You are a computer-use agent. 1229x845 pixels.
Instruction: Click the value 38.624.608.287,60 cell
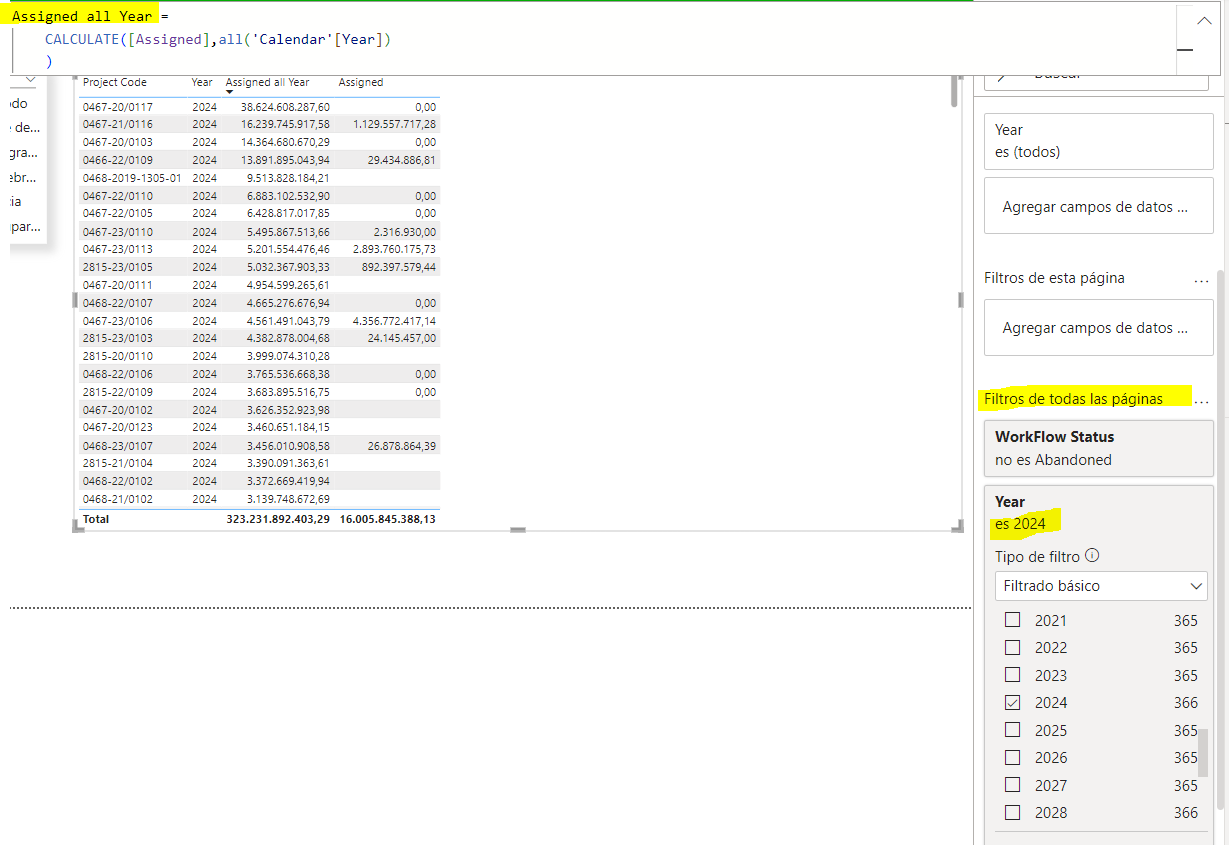coord(285,106)
